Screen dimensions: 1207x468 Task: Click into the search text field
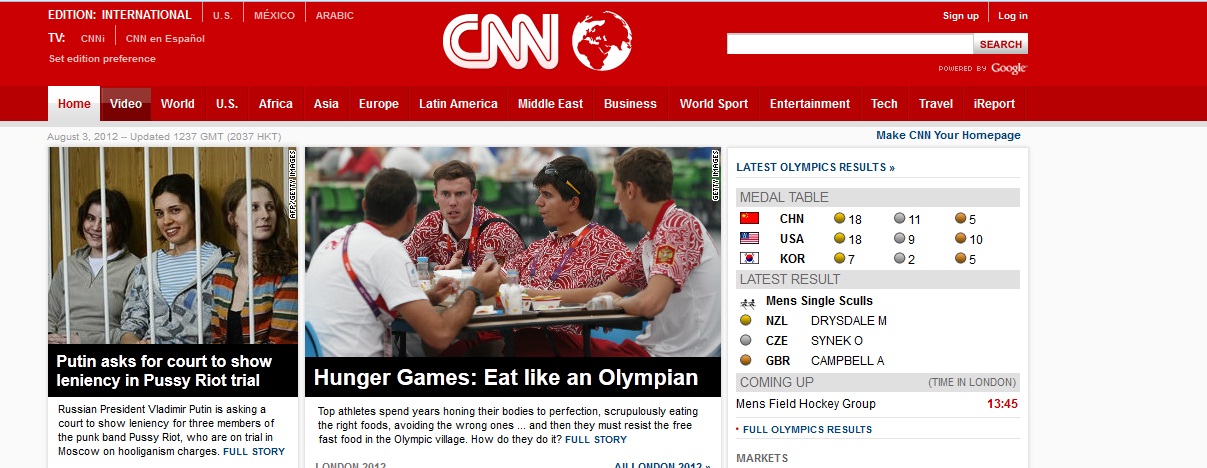point(850,44)
